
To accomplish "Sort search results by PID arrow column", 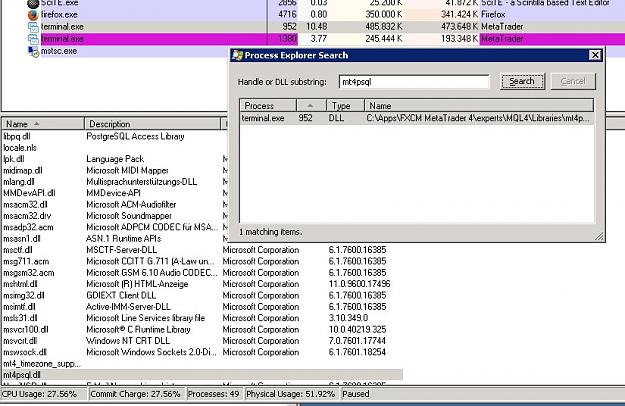I will [x=311, y=106].
